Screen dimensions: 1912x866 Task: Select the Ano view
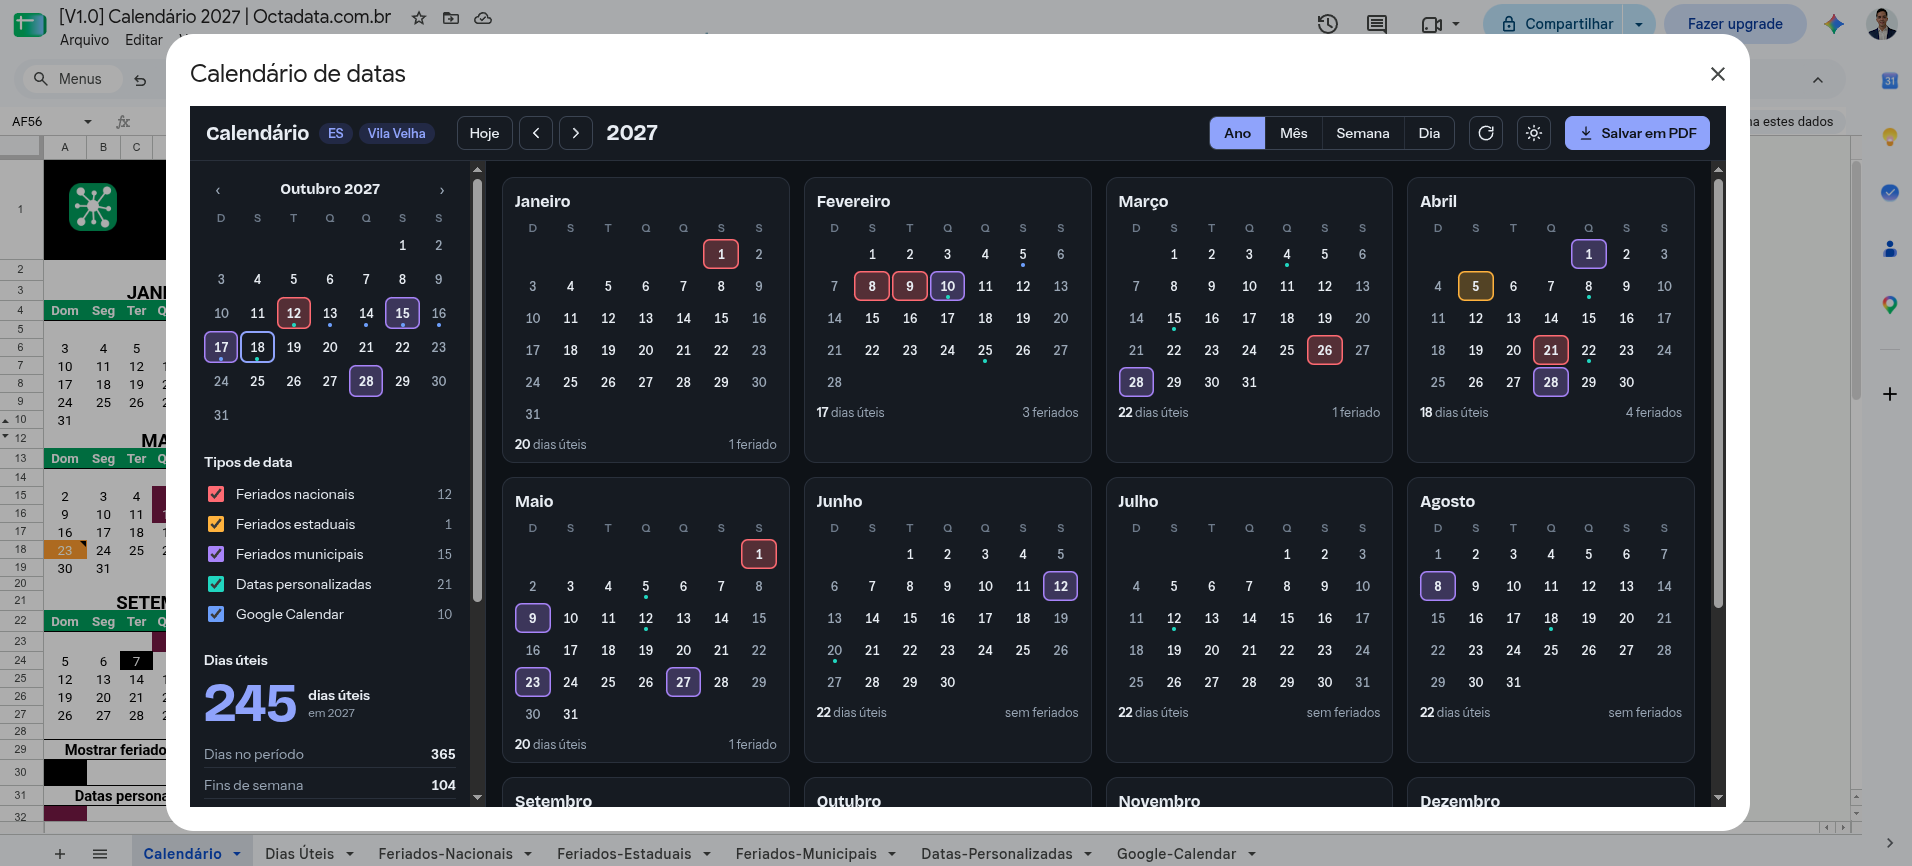tap(1237, 133)
